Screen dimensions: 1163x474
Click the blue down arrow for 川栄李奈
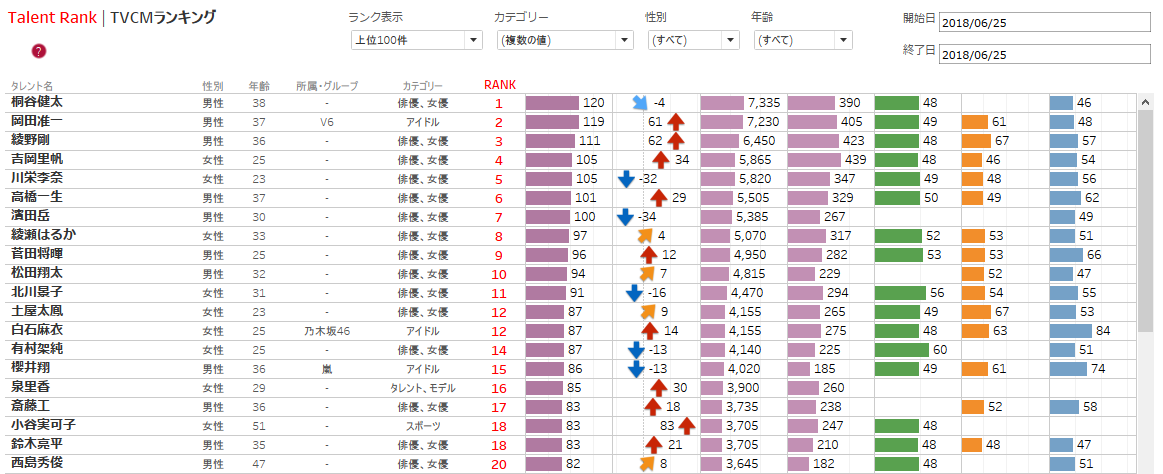(x=626, y=179)
